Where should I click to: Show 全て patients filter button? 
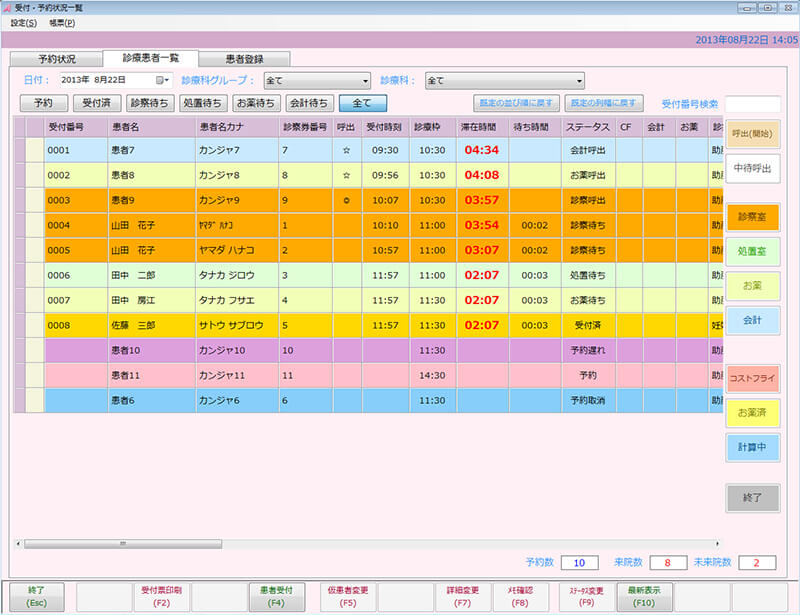tap(362, 103)
